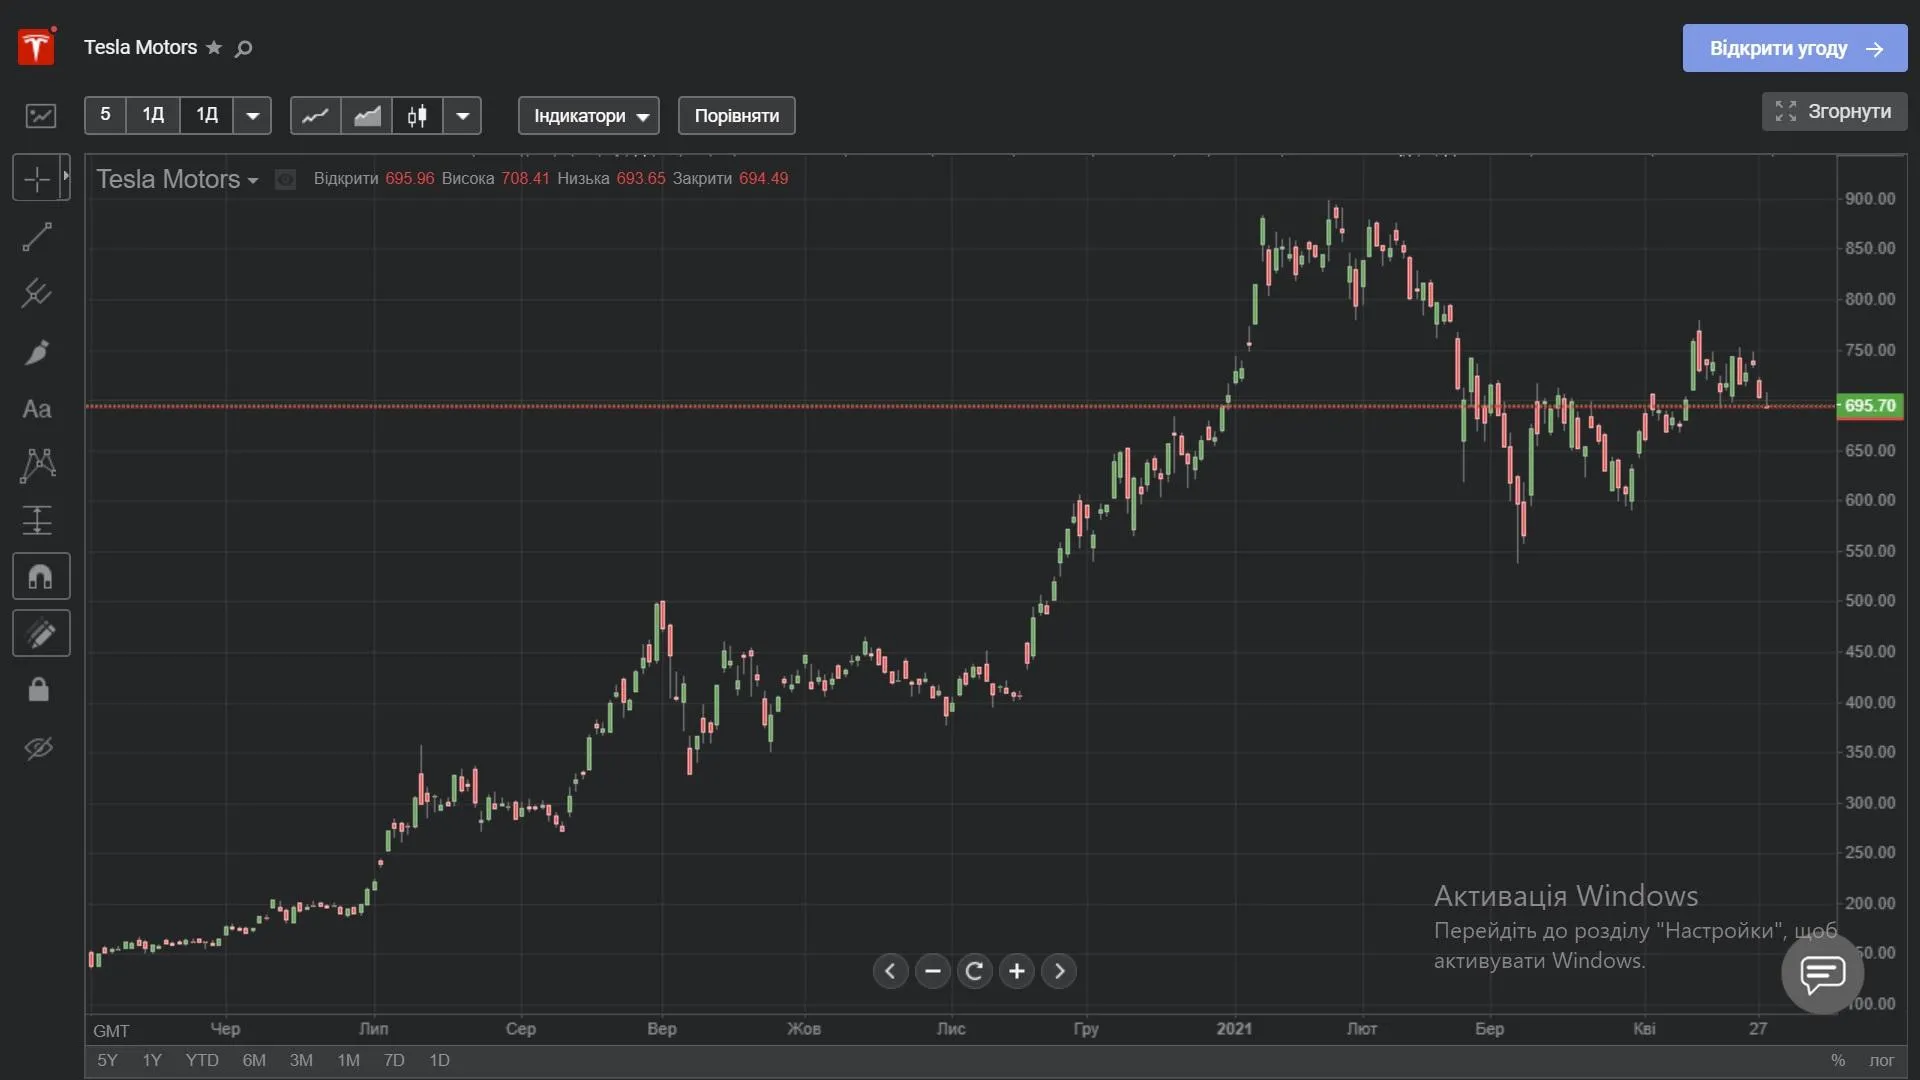Click the Відкрити value 695.96
1920x1080 pixels.
point(410,179)
